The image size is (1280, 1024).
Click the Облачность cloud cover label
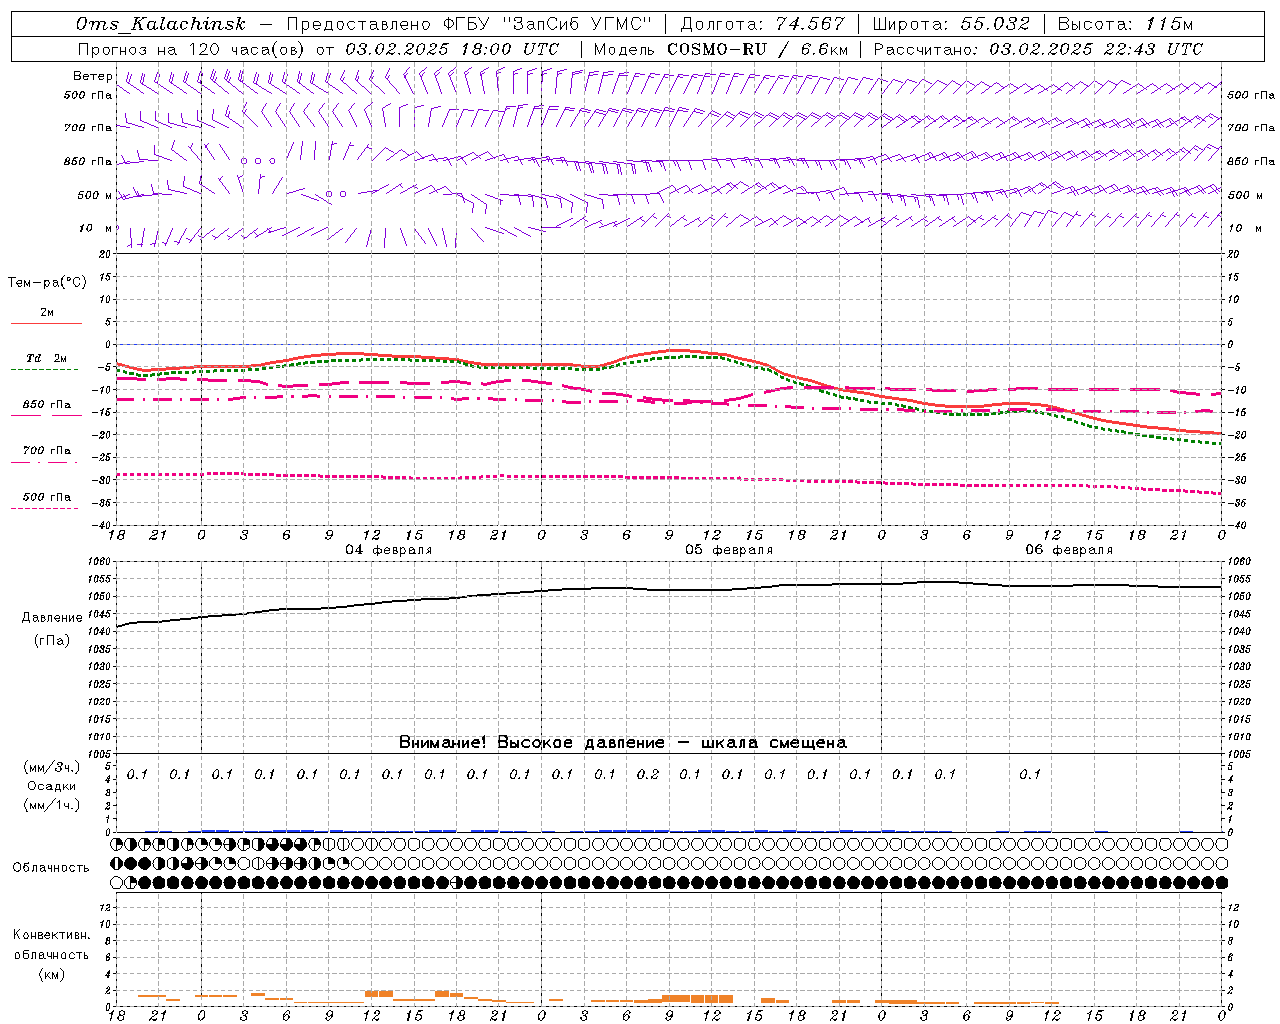51,867
